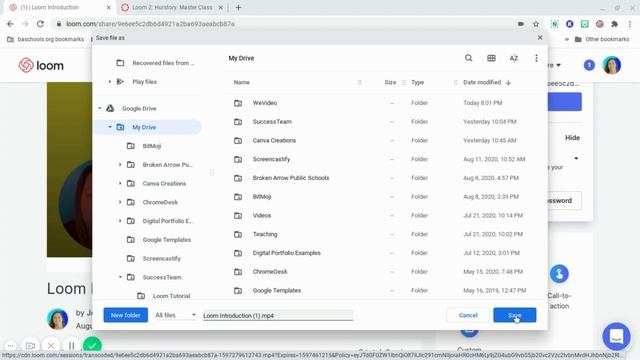The height and width of the screenshot is (360, 640).
Task: Click the Hide link on Loom page
Action: 572,138
